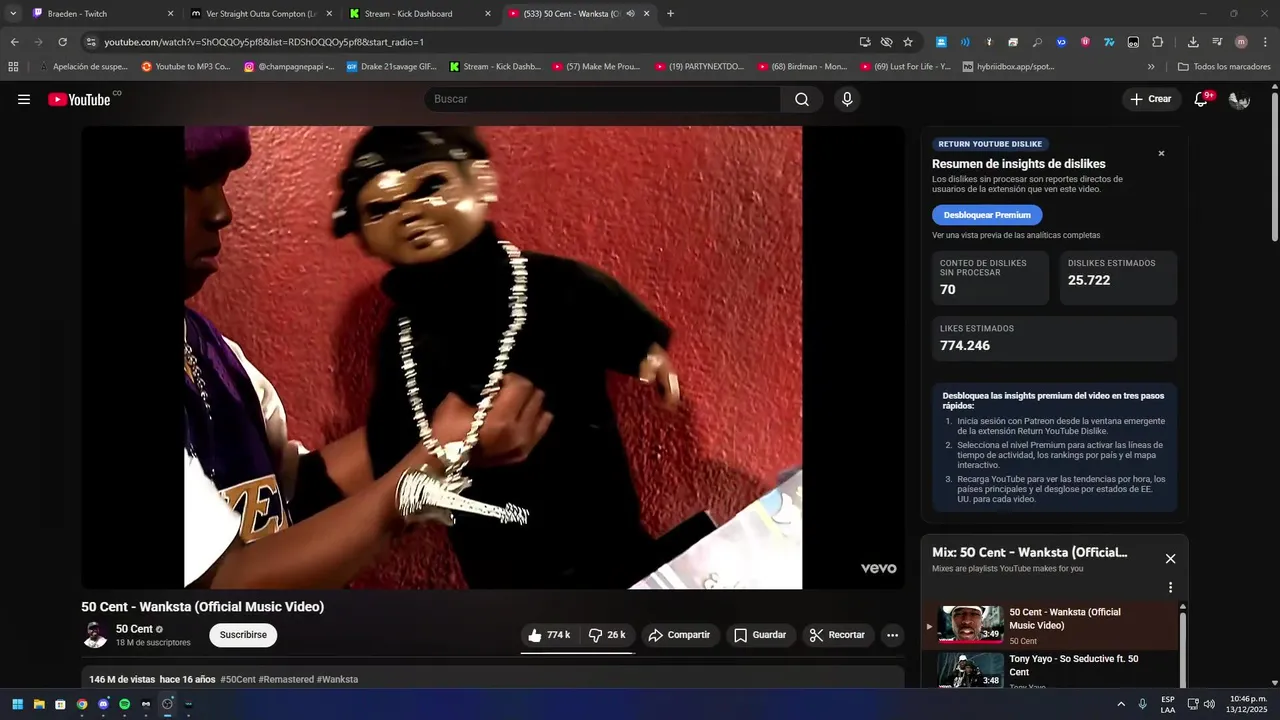
Task: Open Youtube to MP3 Co... bookmark
Action: point(186,67)
